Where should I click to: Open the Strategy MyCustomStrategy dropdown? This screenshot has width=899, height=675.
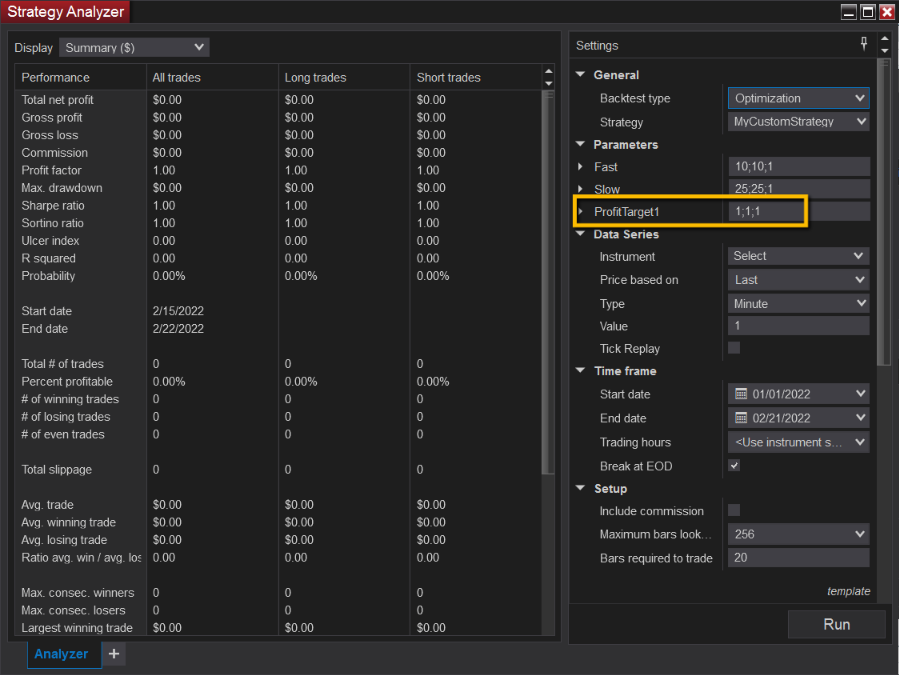pos(799,122)
